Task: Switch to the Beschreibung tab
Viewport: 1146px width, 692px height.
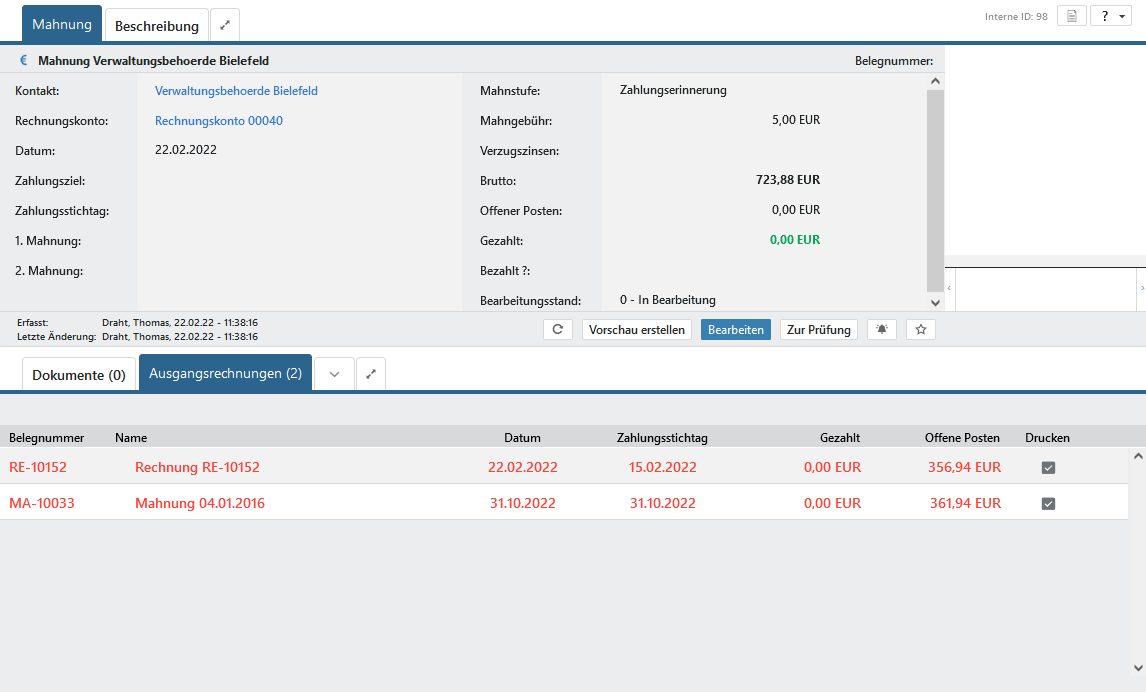Action: pyautogui.click(x=157, y=25)
